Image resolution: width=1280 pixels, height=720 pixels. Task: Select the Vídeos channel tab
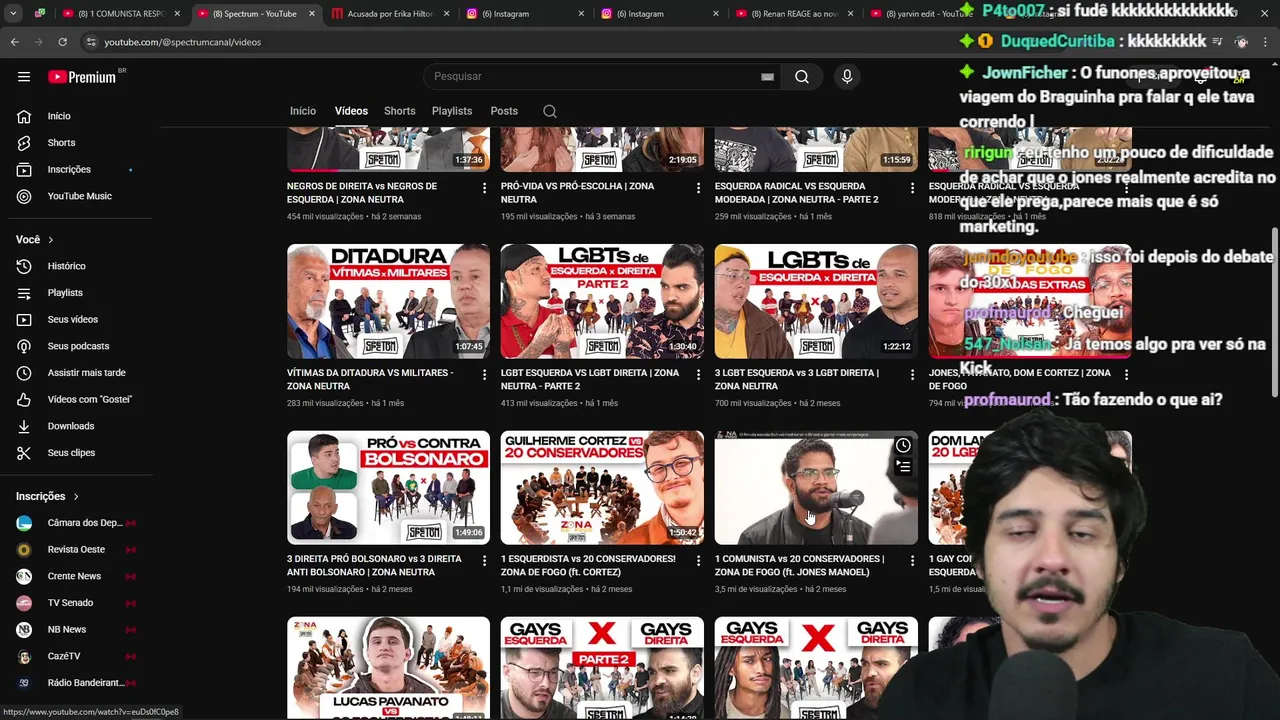pos(351,111)
